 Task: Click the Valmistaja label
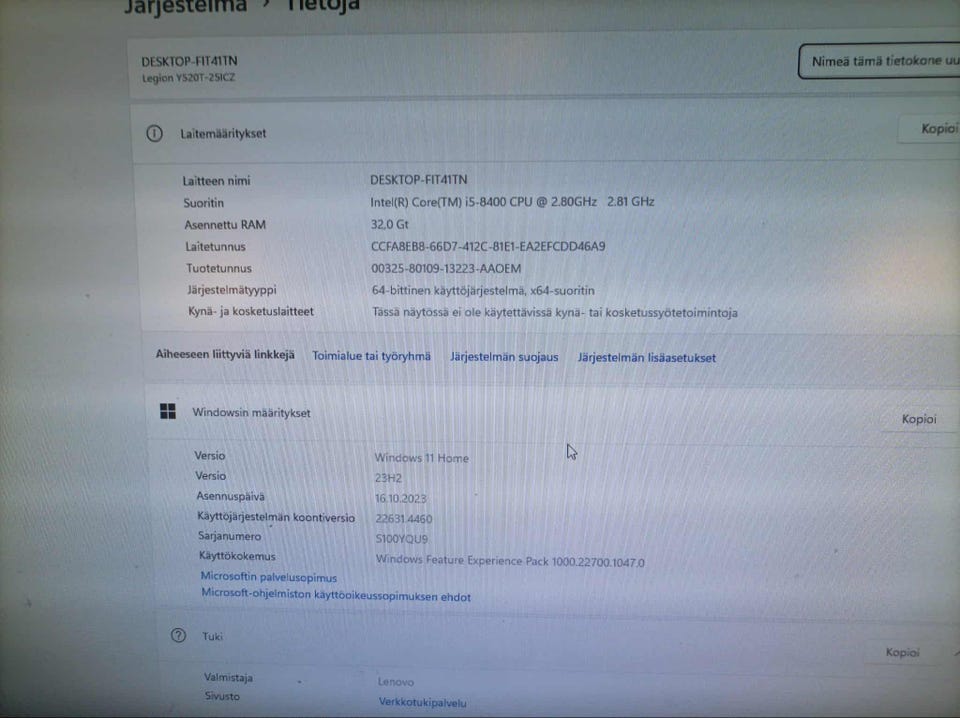228,677
